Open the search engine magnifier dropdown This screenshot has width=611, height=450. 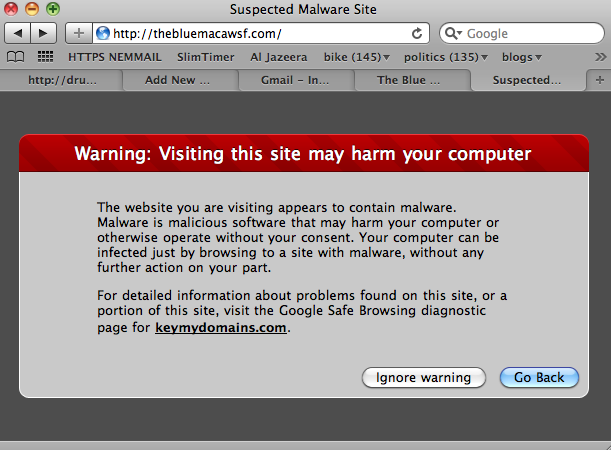tap(453, 34)
